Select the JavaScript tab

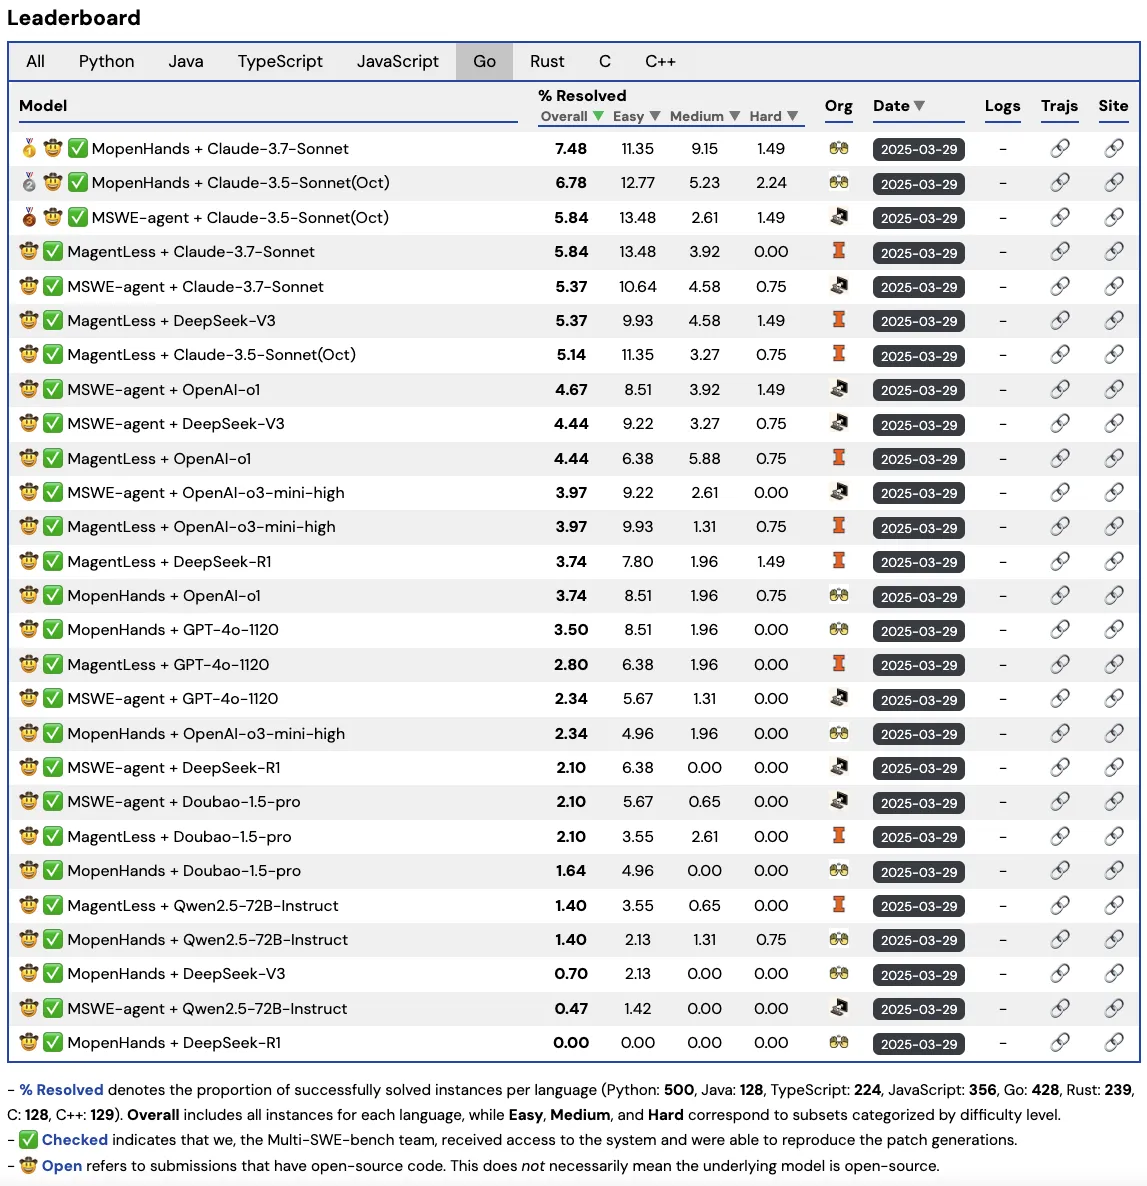pos(397,61)
